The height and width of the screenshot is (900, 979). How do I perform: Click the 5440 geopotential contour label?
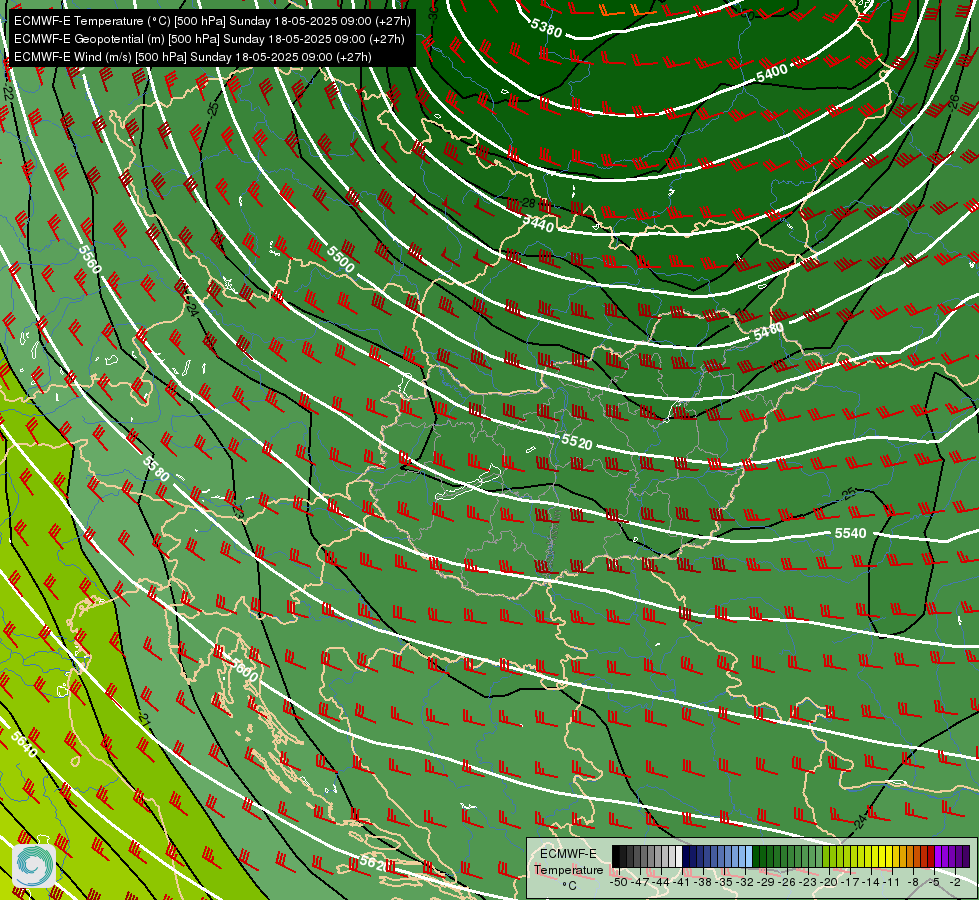(538, 222)
